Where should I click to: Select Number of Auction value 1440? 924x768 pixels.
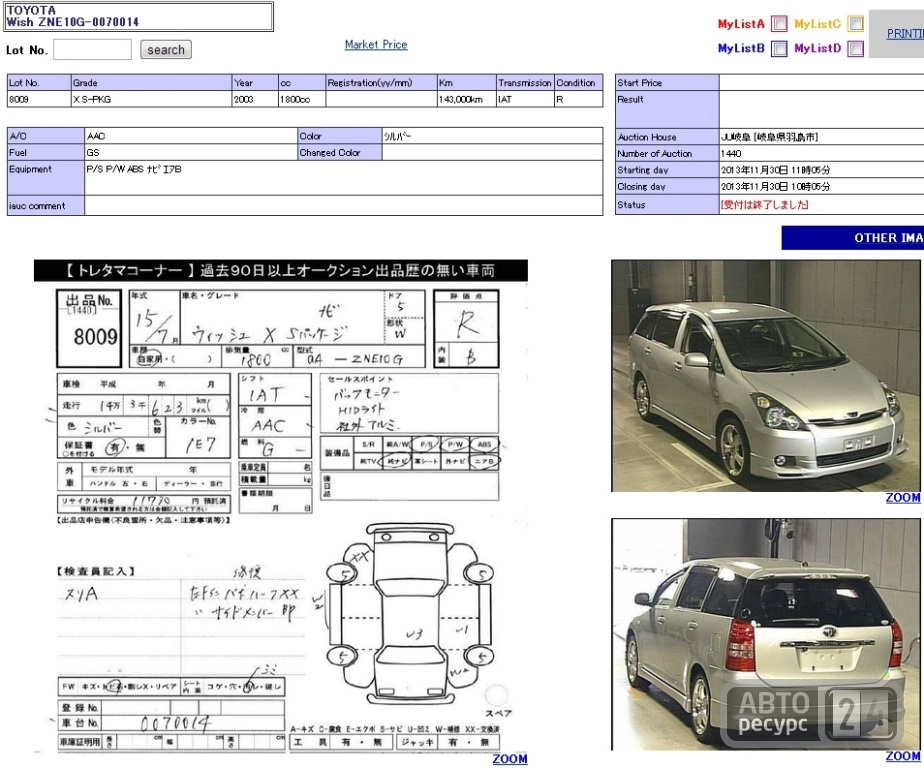[x=731, y=153]
